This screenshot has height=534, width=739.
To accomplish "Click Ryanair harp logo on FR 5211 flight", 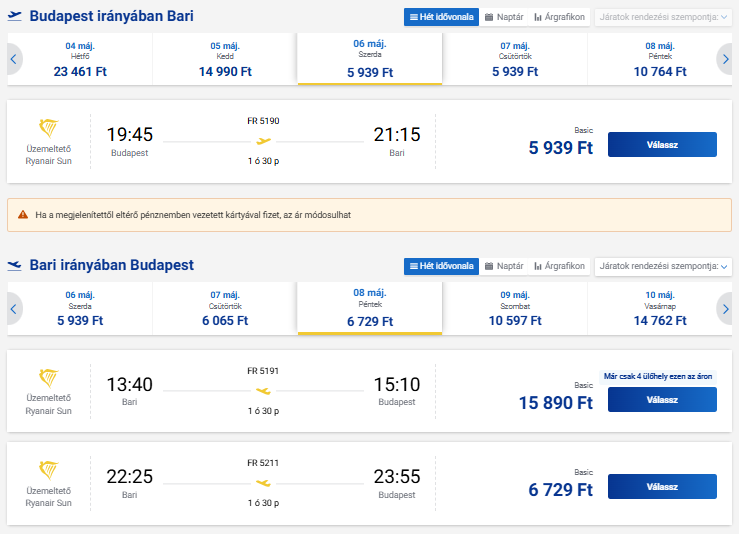I will tap(48, 471).
